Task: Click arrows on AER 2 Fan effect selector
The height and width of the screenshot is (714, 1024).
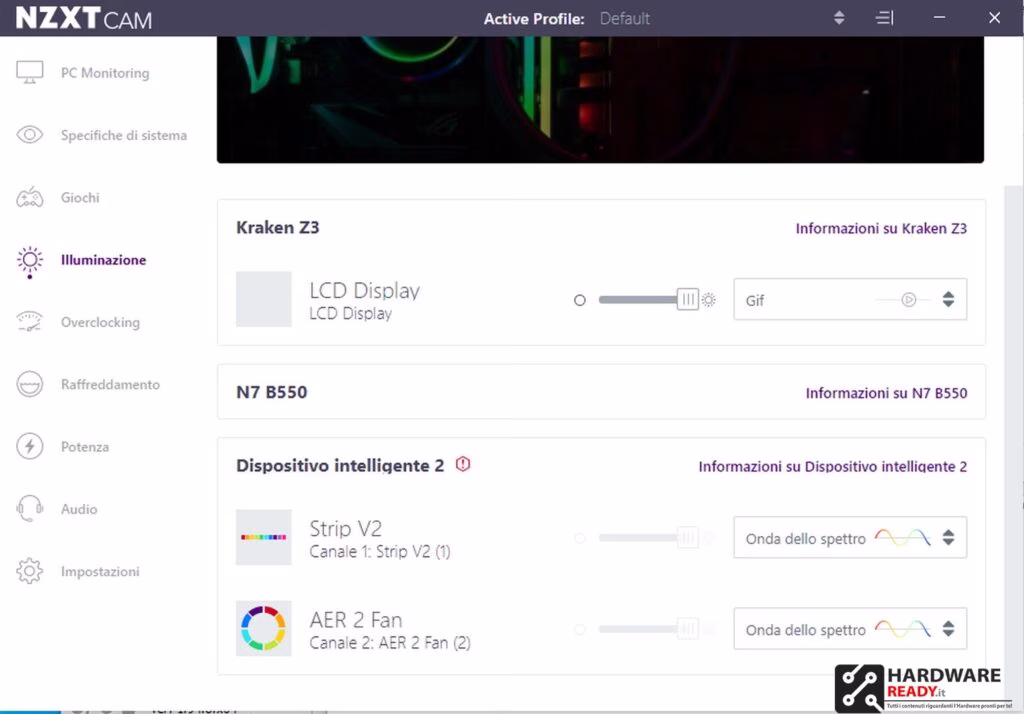Action: [x=948, y=628]
